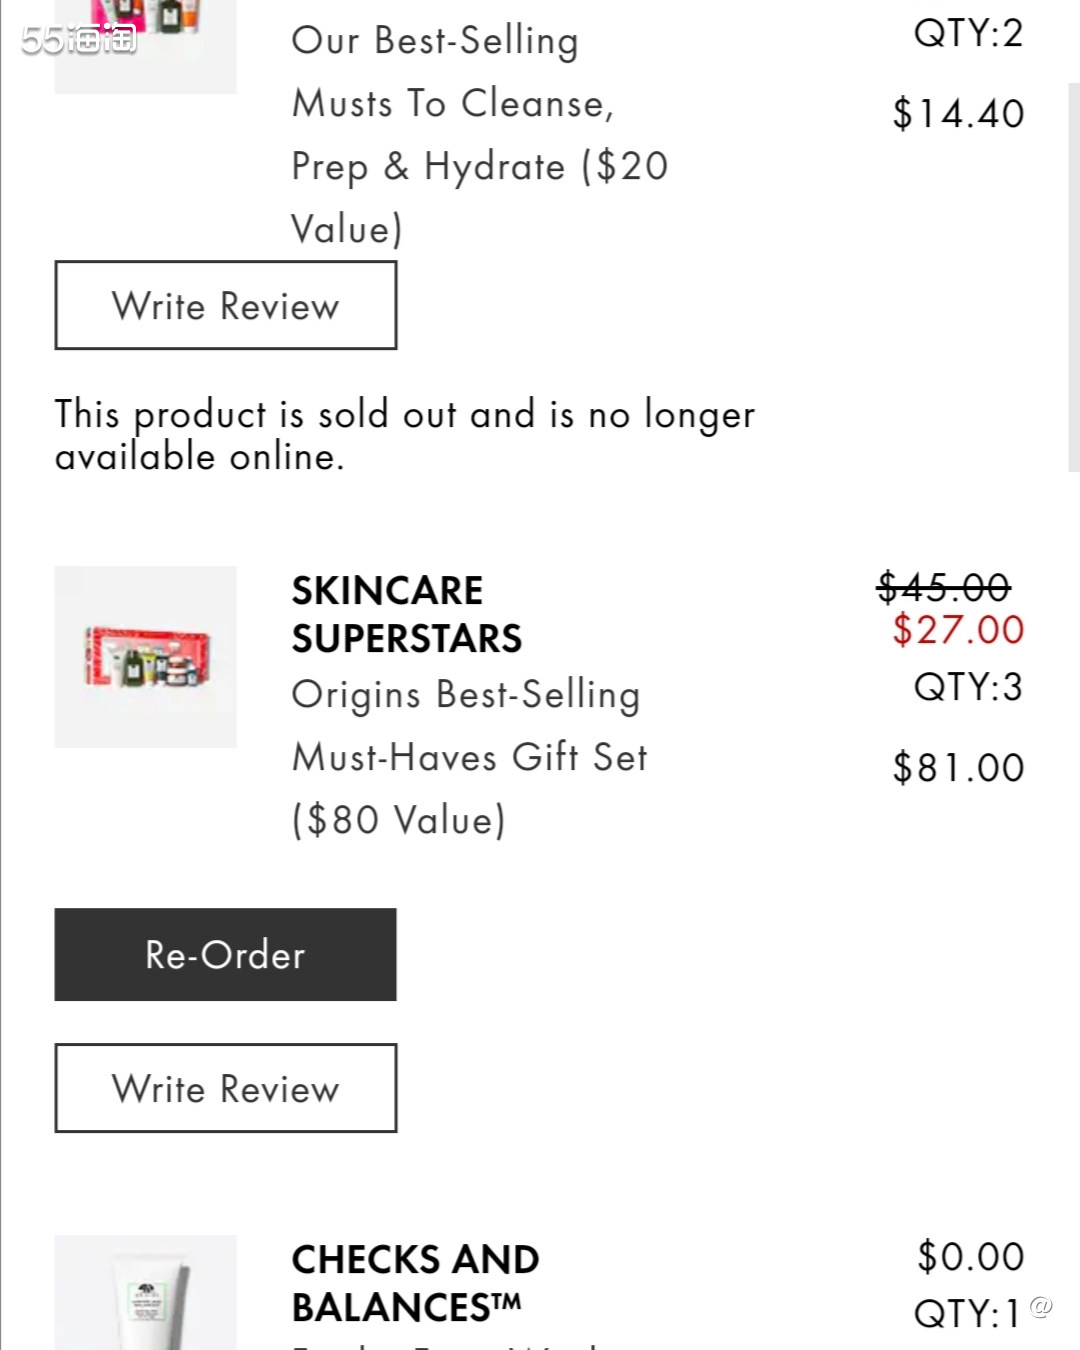Image resolution: width=1080 pixels, height=1350 pixels.
Task: Click the $0.00 price for Checks and Balances
Action: tap(970, 1257)
